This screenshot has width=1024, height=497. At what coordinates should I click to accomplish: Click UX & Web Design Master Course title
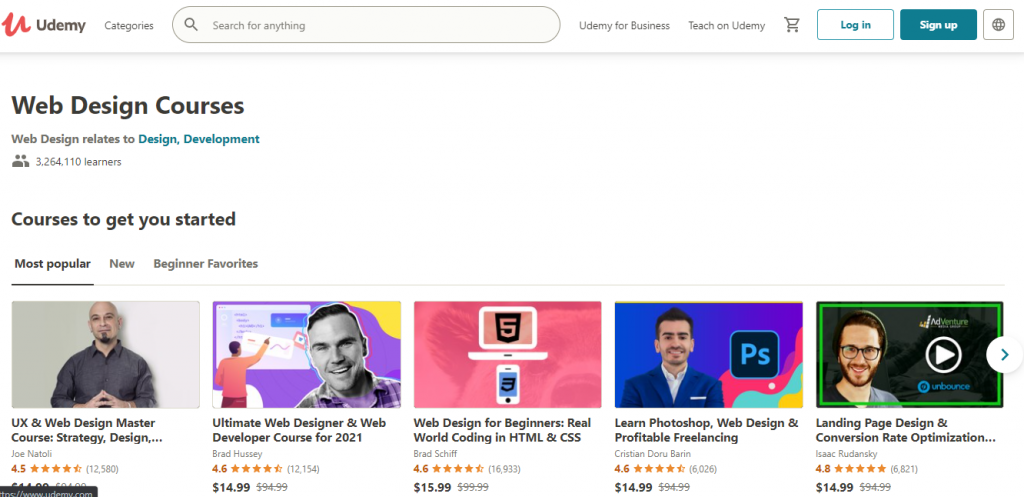coord(87,430)
